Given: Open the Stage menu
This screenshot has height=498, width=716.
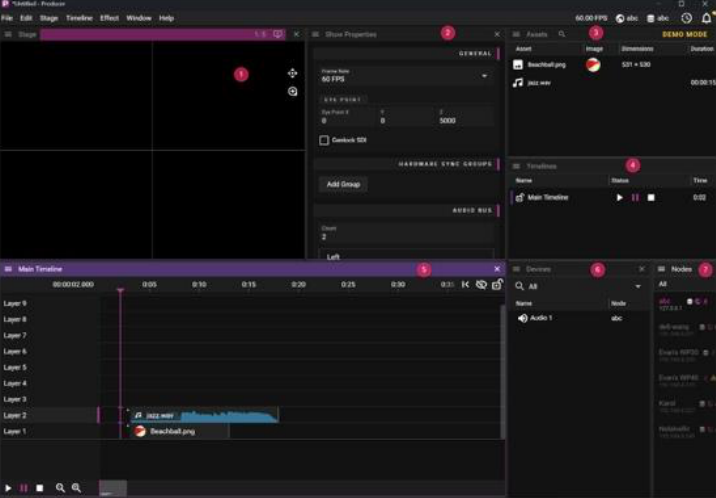Looking at the screenshot, I should [x=49, y=18].
